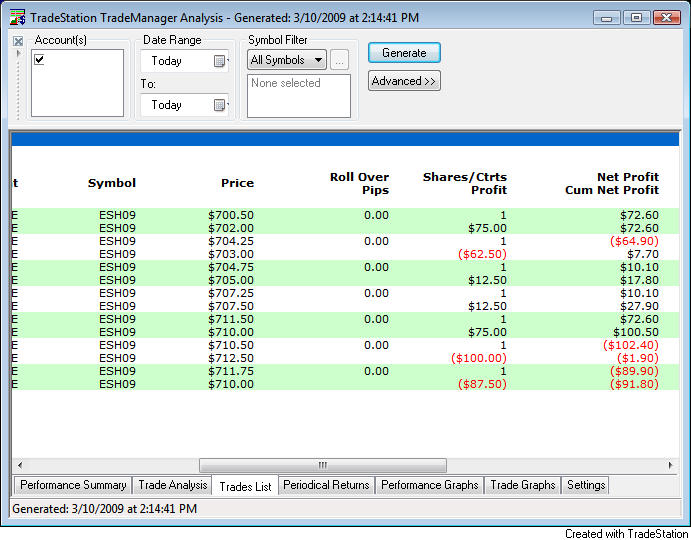
Task: Click ESH09 symbol in $712.50 row
Action: pyautogui.click(x=117, y=358)
